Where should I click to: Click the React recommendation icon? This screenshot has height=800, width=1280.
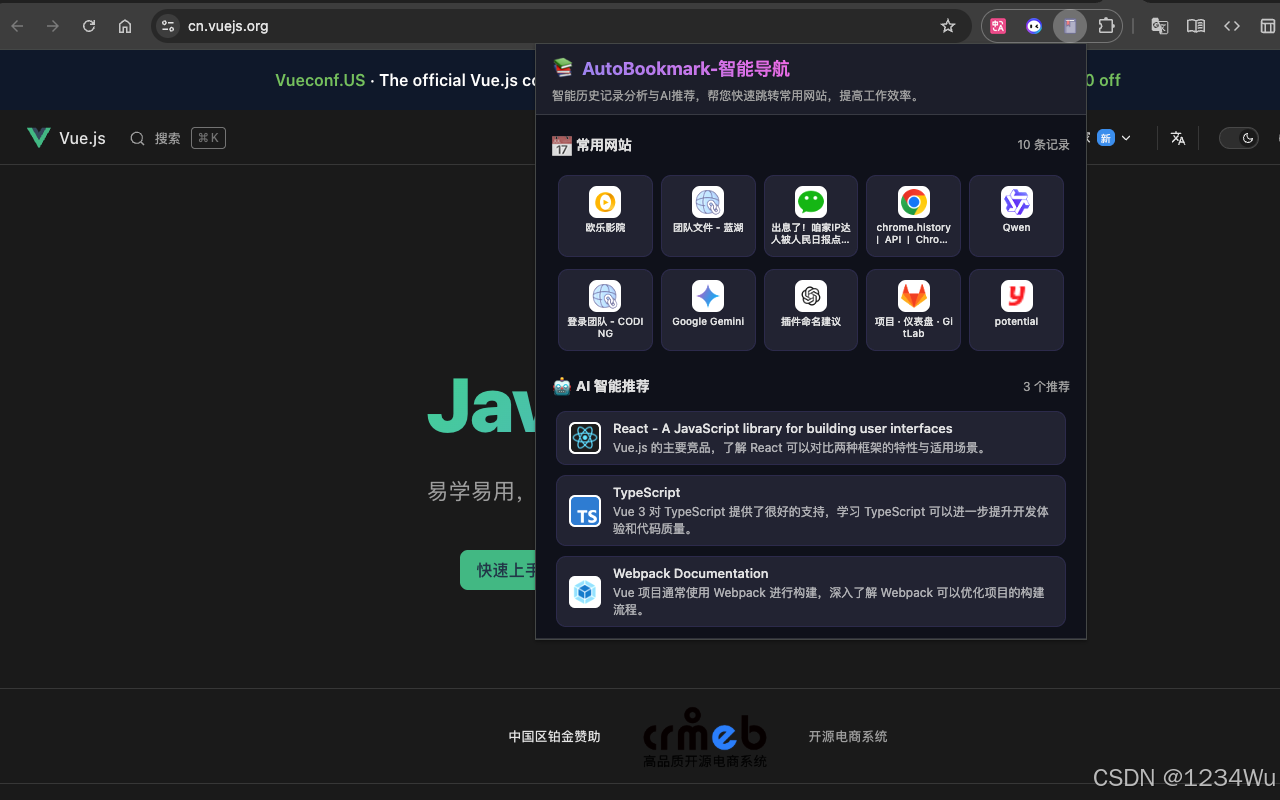pyautogui.click(x=585, y=438)
